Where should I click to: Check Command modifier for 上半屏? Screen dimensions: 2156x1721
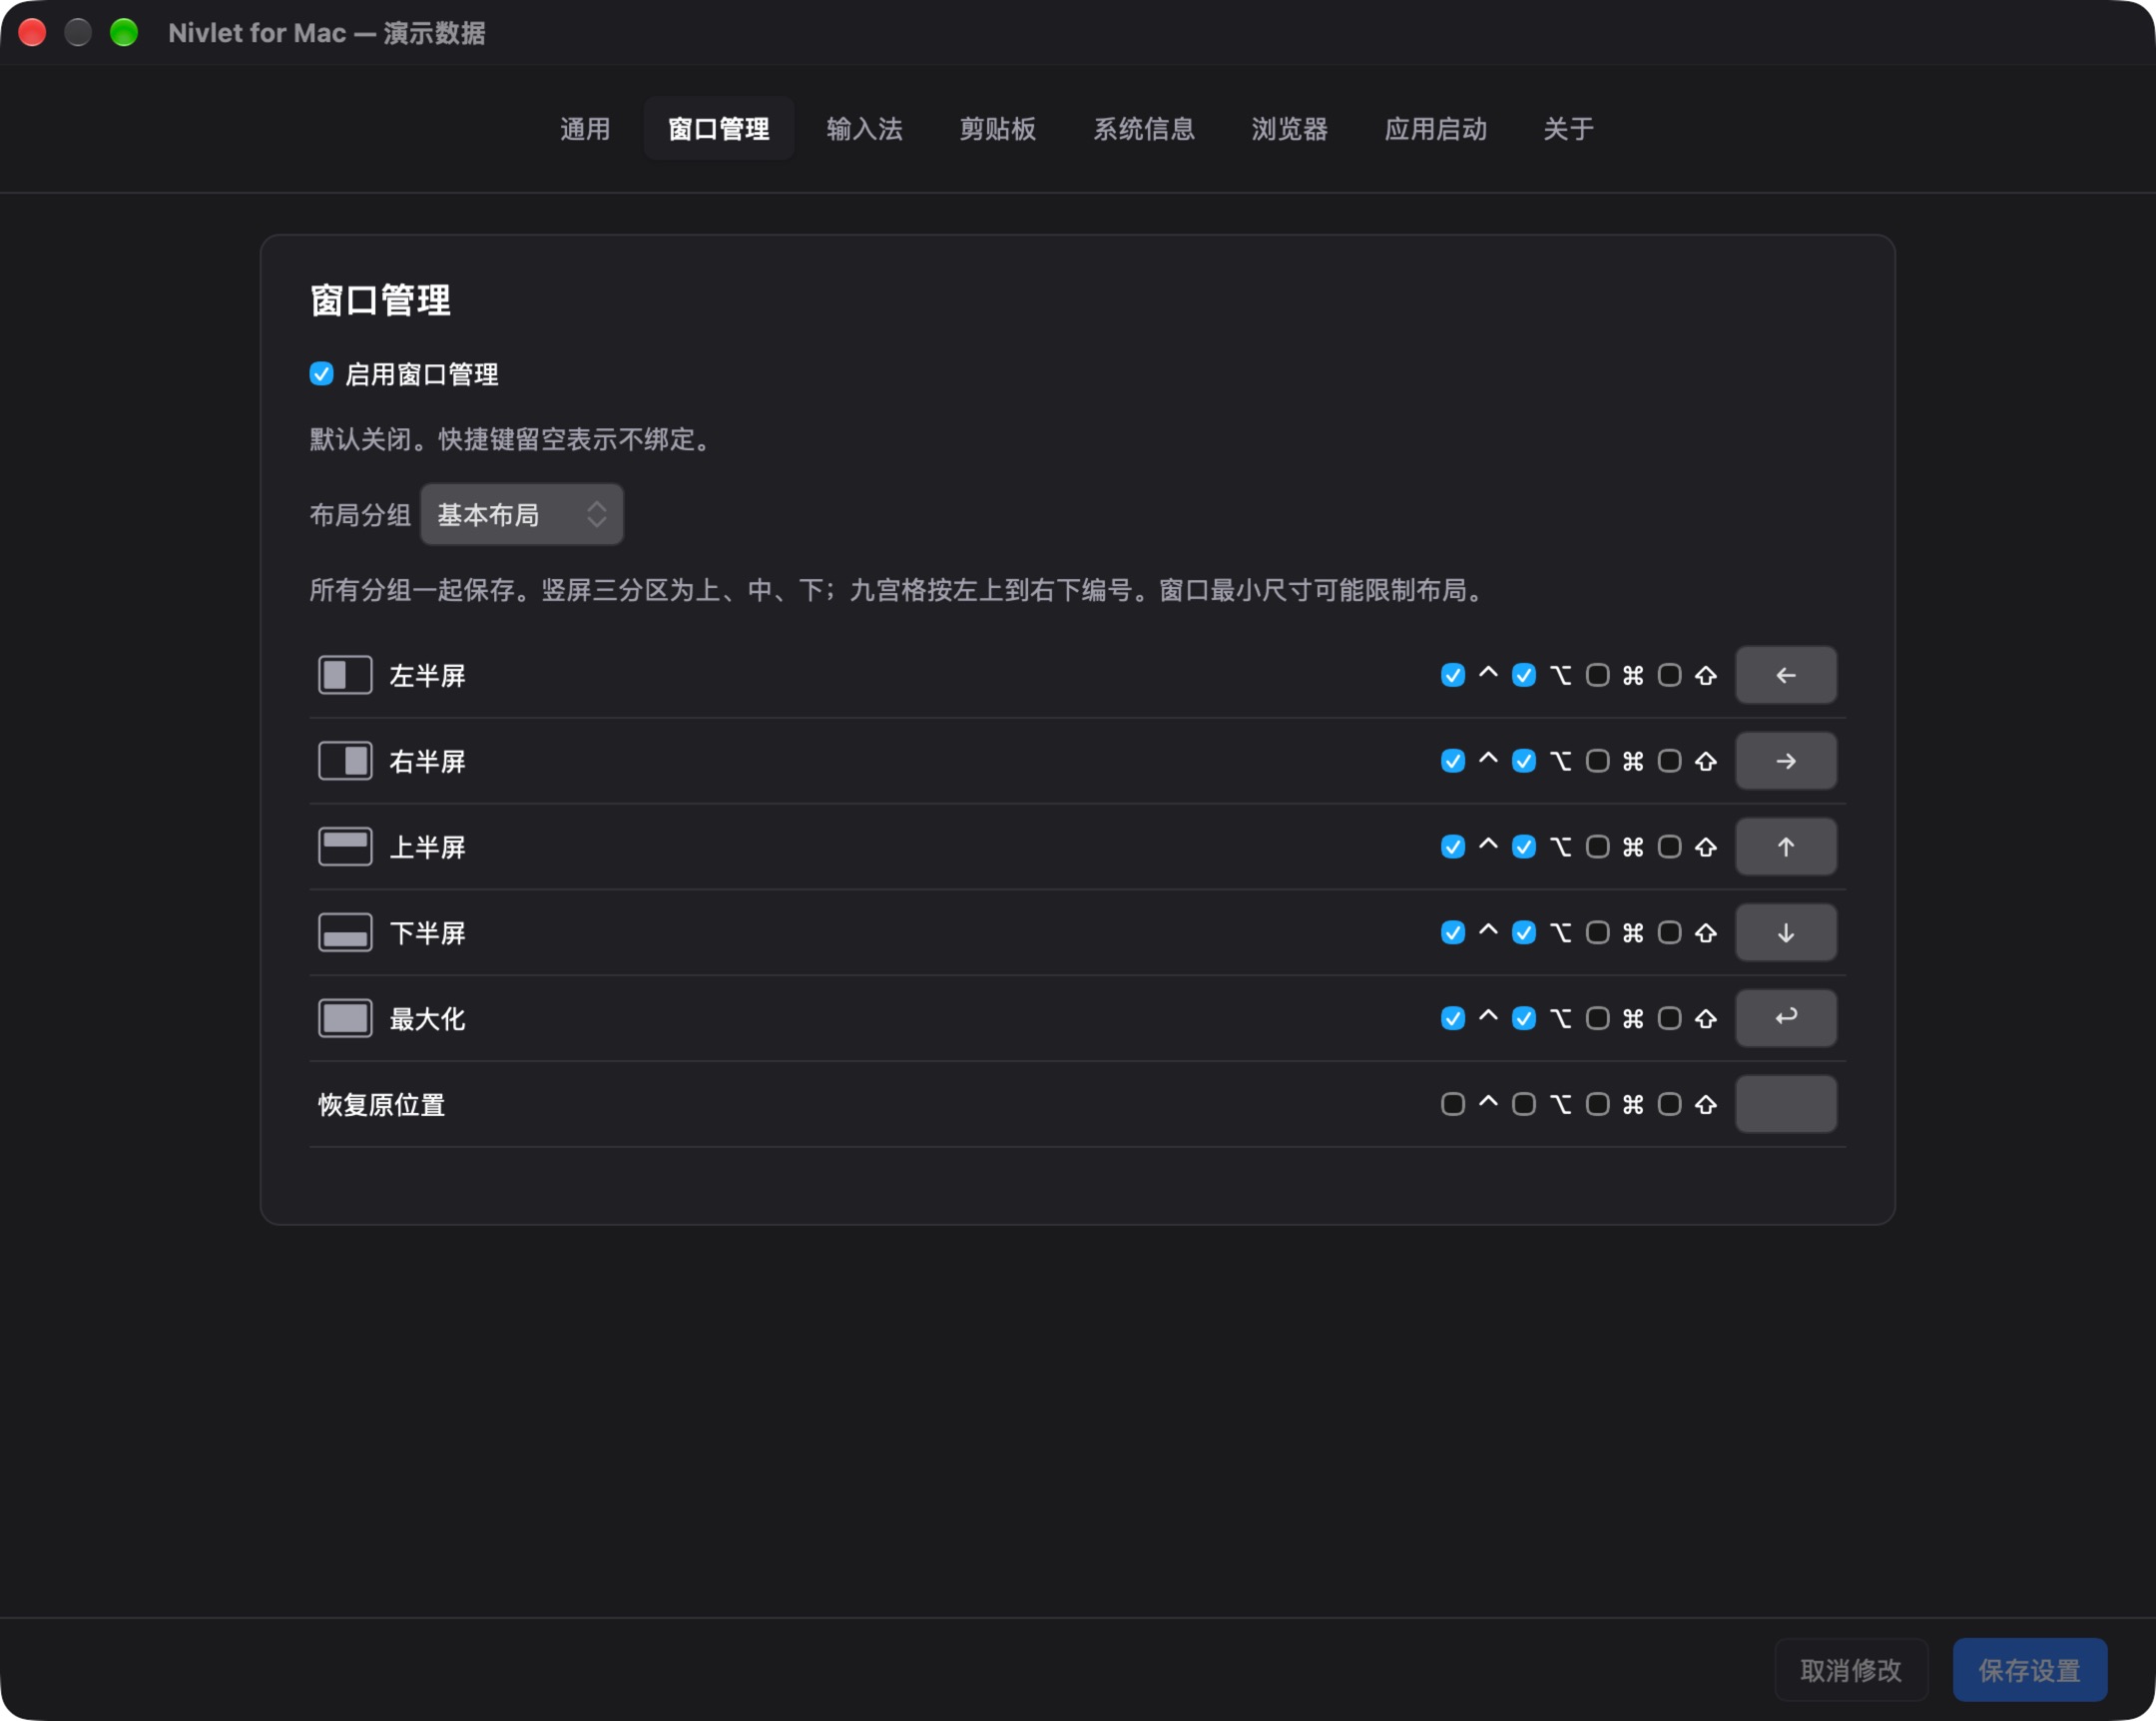point(1597,847)
